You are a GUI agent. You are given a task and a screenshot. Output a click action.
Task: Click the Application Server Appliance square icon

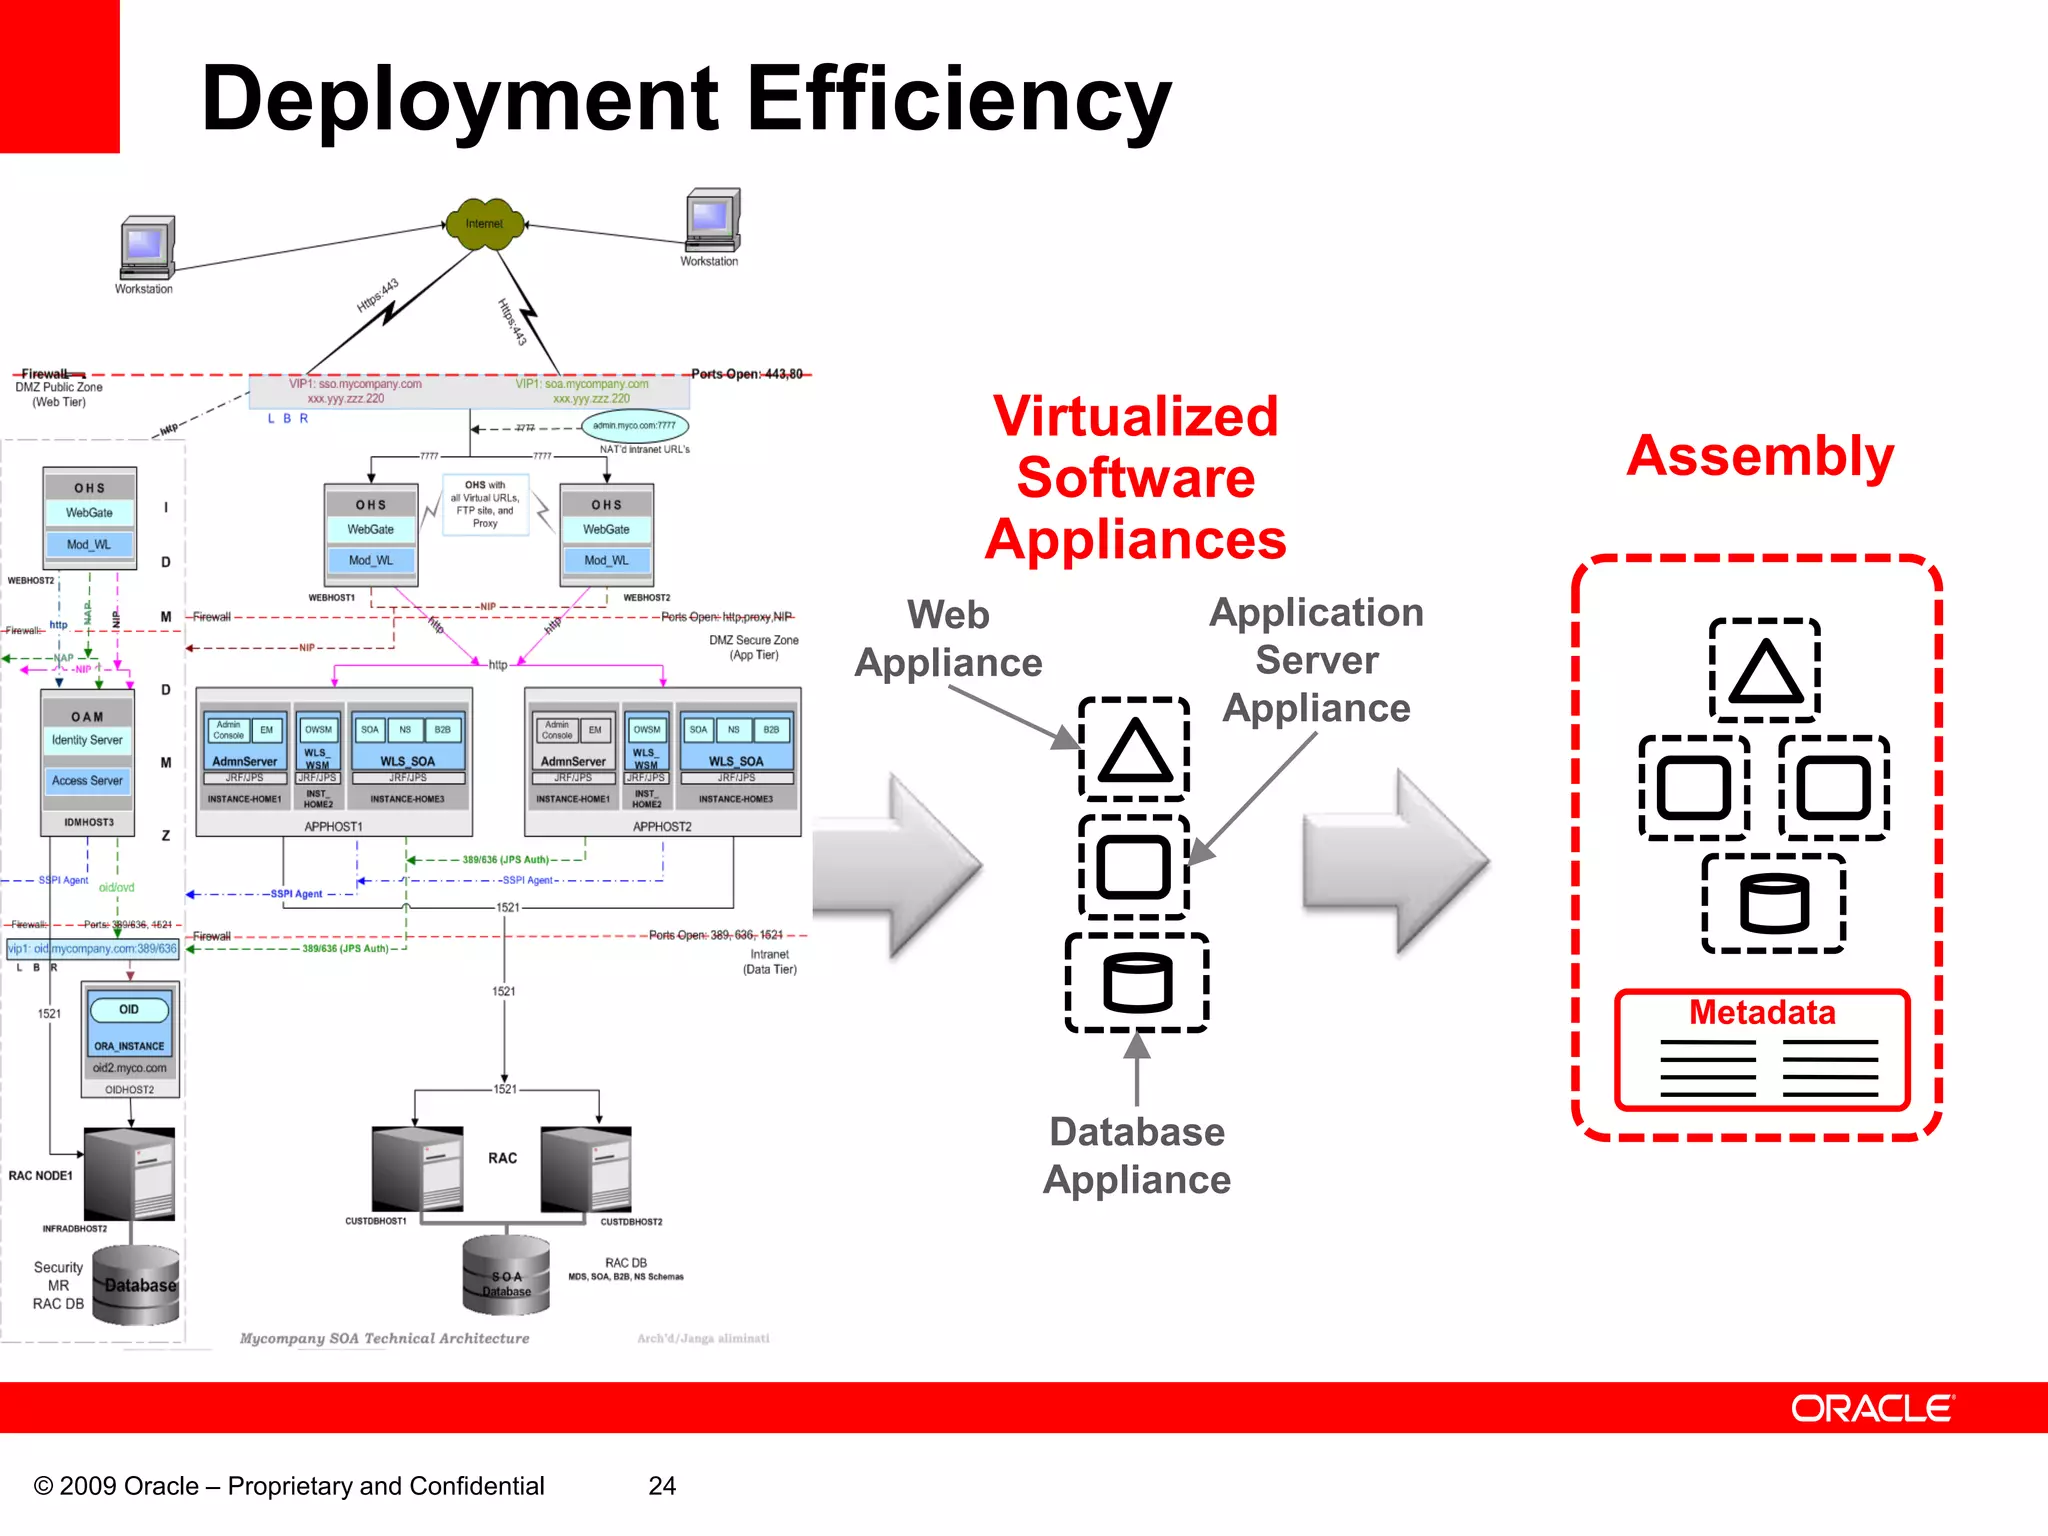(1134, 867)
